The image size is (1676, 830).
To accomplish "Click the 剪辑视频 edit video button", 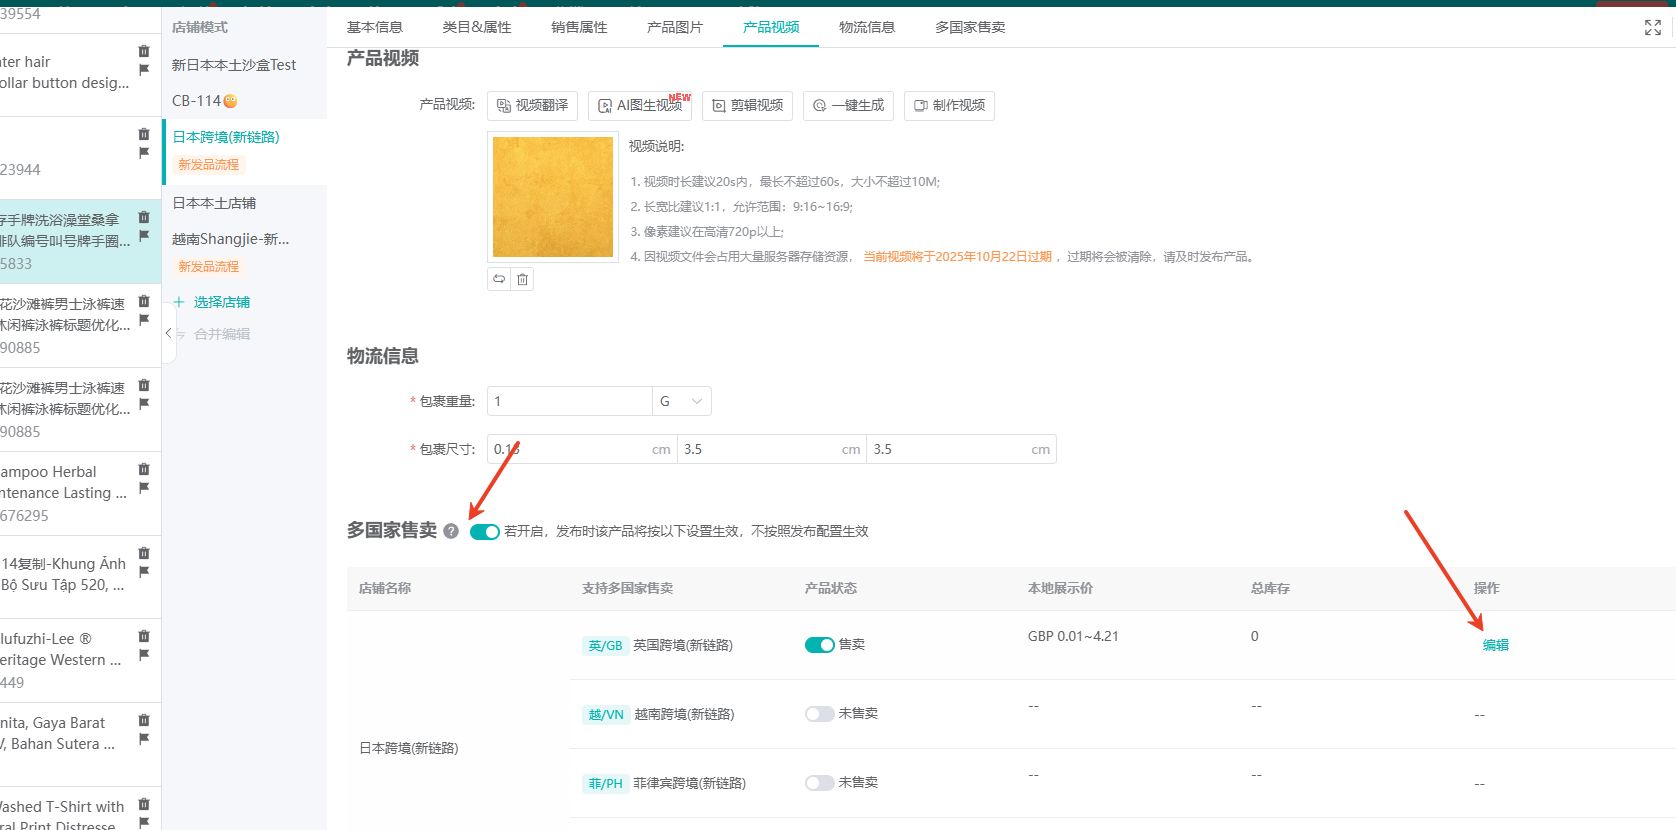I will click(747, 106).
